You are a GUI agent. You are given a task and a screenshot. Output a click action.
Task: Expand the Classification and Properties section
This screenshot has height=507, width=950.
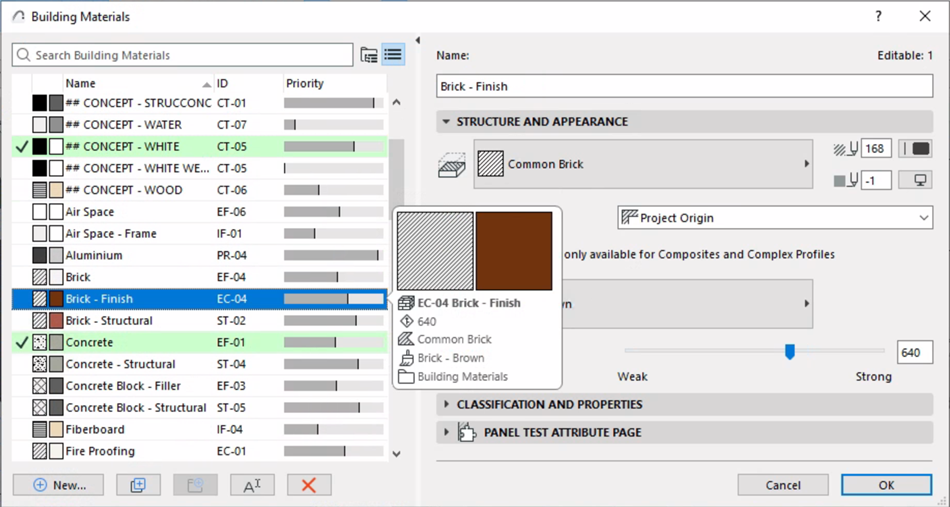point(447,404)
